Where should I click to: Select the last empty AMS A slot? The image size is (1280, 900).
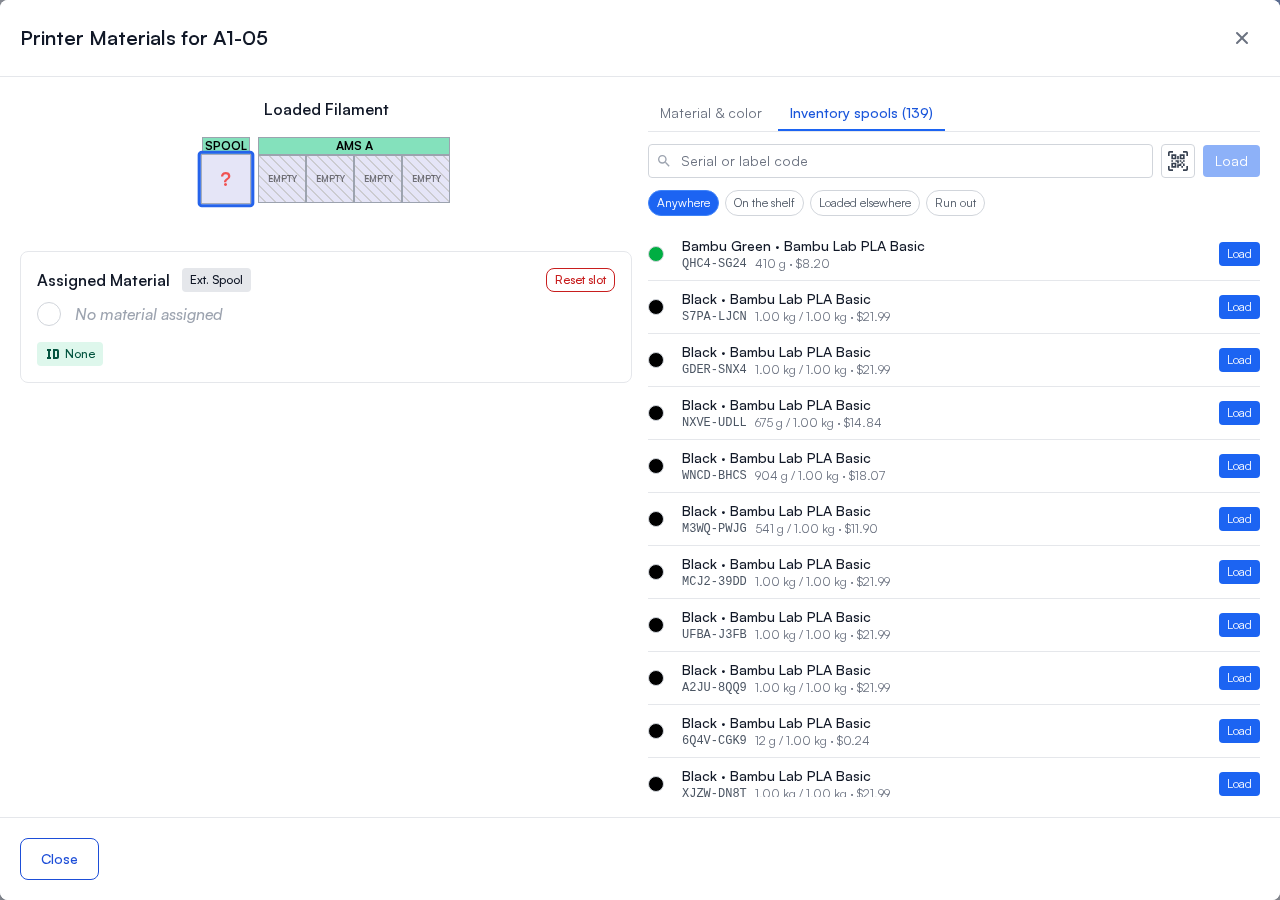pyautogui.click(x=426, y=179)
